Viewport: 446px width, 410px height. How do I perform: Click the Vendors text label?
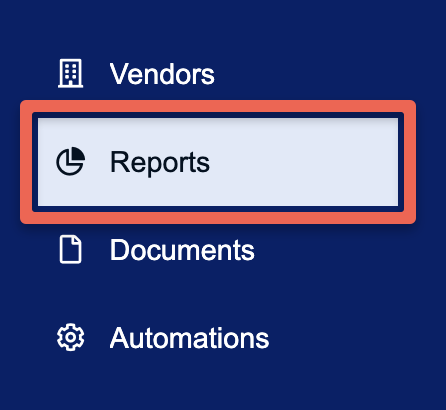162,74
